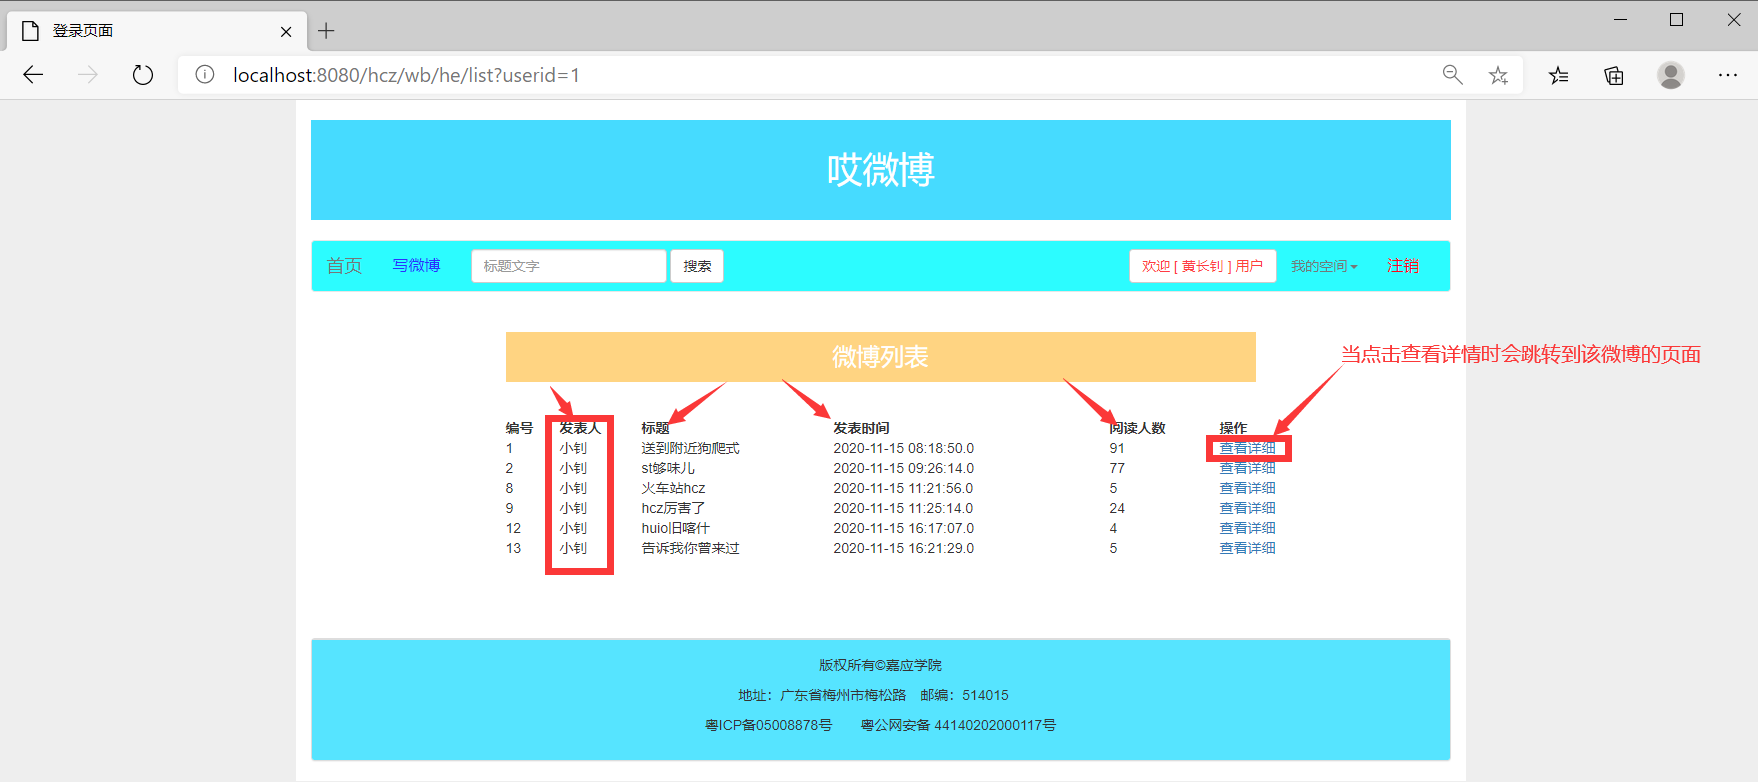Image resolution: width=1758 pixels, height=782 pixels.
Task: Click timestamp 2020-11-15 16:17:07.0
Action: [903, 528]
